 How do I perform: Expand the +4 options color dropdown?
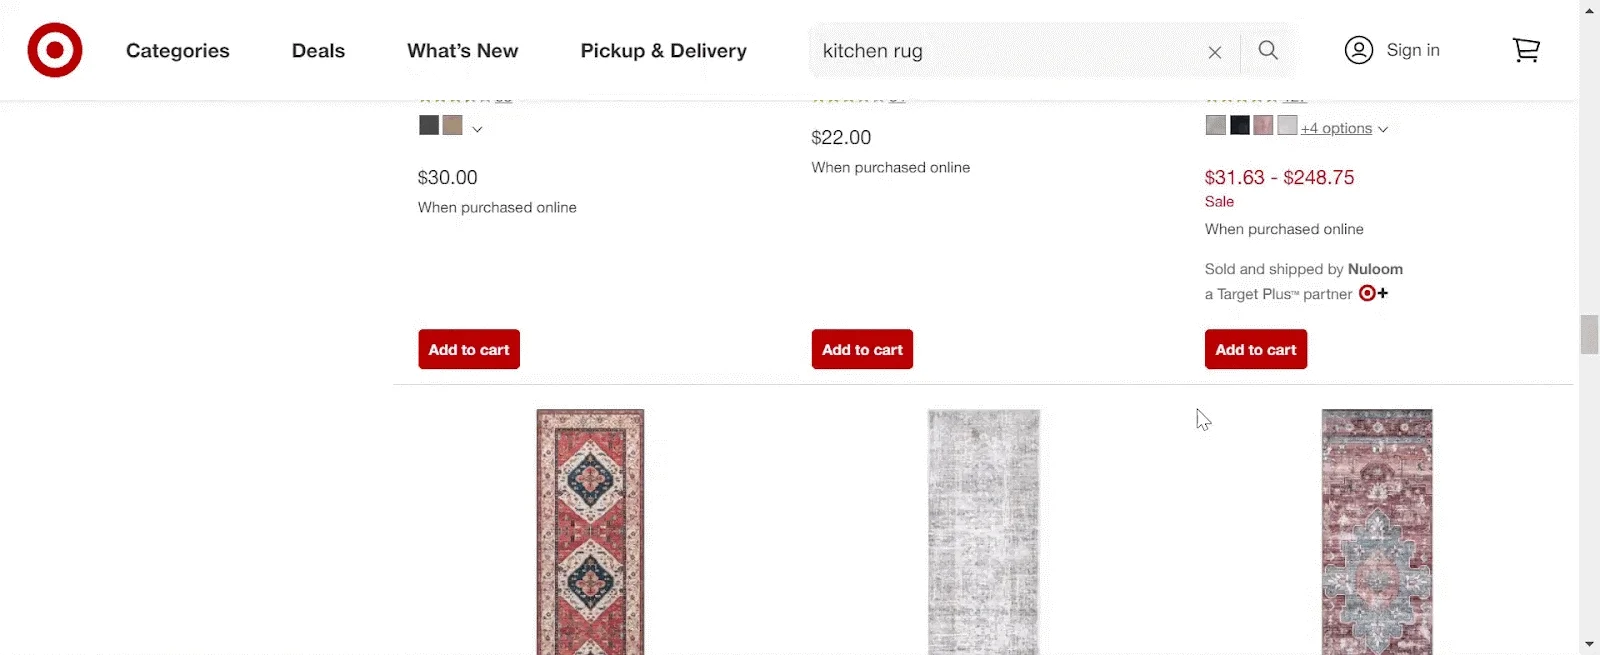click(1345, 129)
